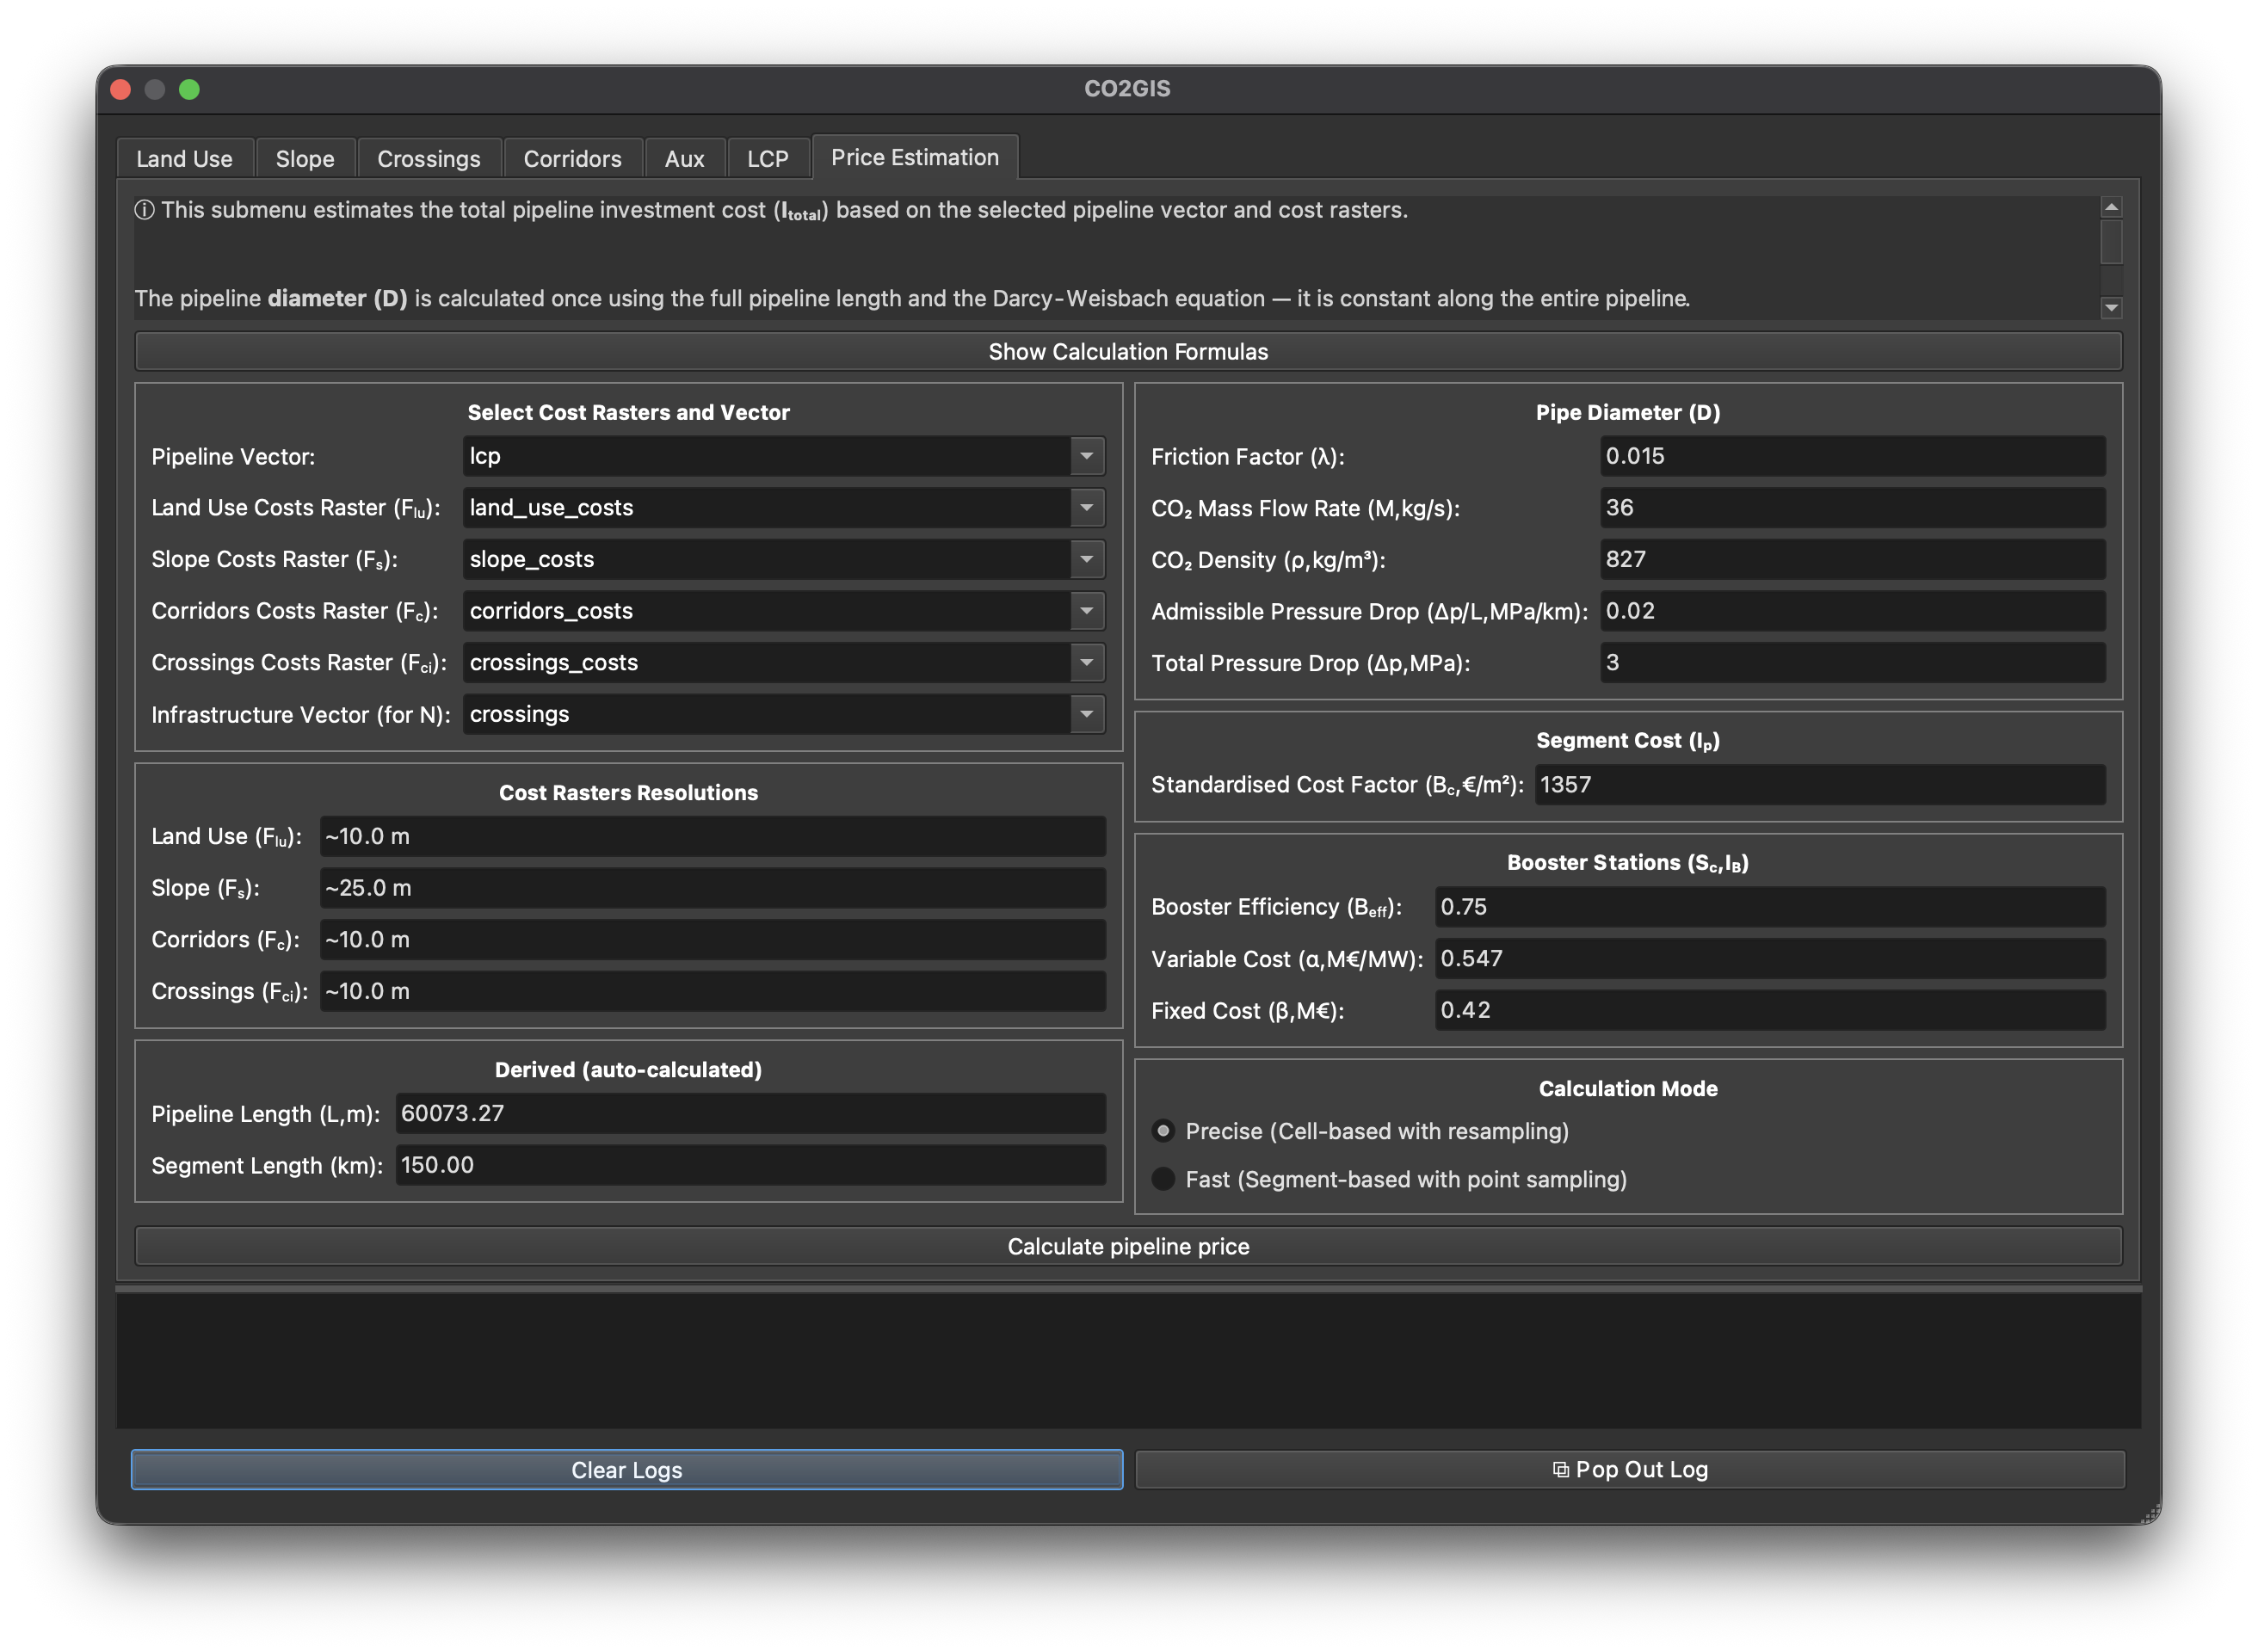Click the Fixed Cost field

pos(1770,1010)
